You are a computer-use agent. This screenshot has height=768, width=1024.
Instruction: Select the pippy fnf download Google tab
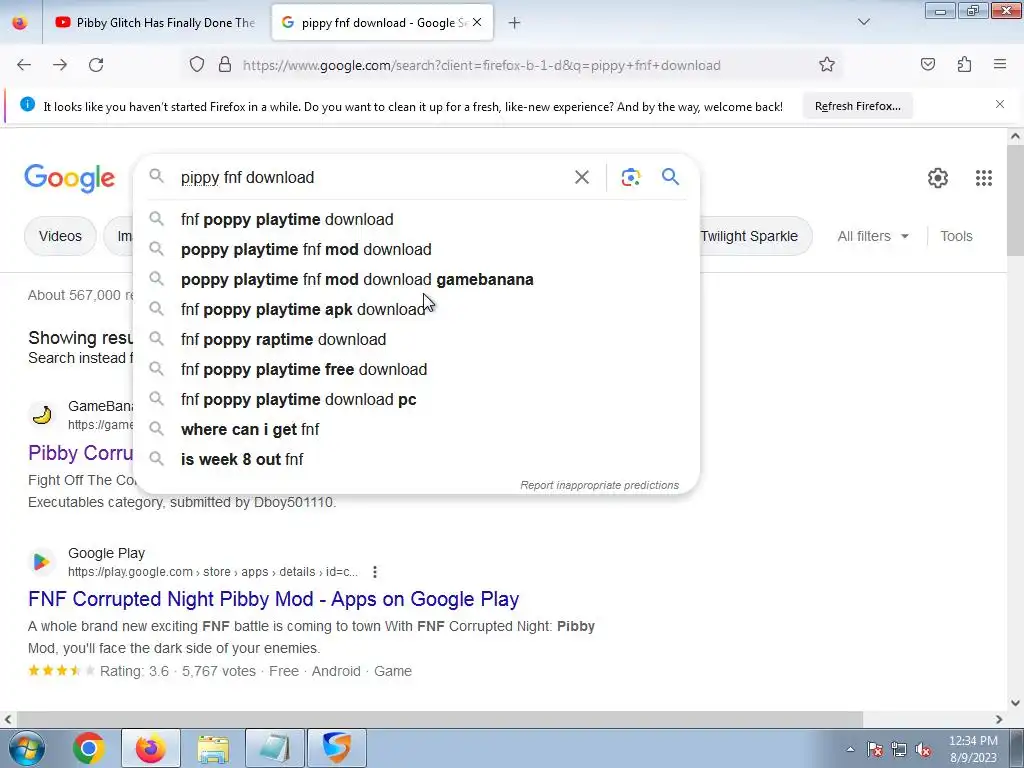[382, 22]
